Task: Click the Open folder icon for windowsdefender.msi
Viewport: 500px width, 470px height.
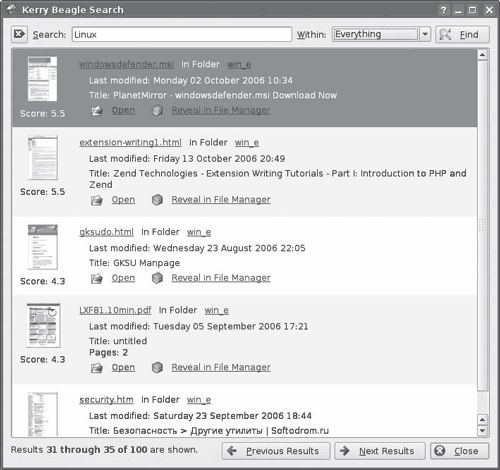Action: [97, 110]
